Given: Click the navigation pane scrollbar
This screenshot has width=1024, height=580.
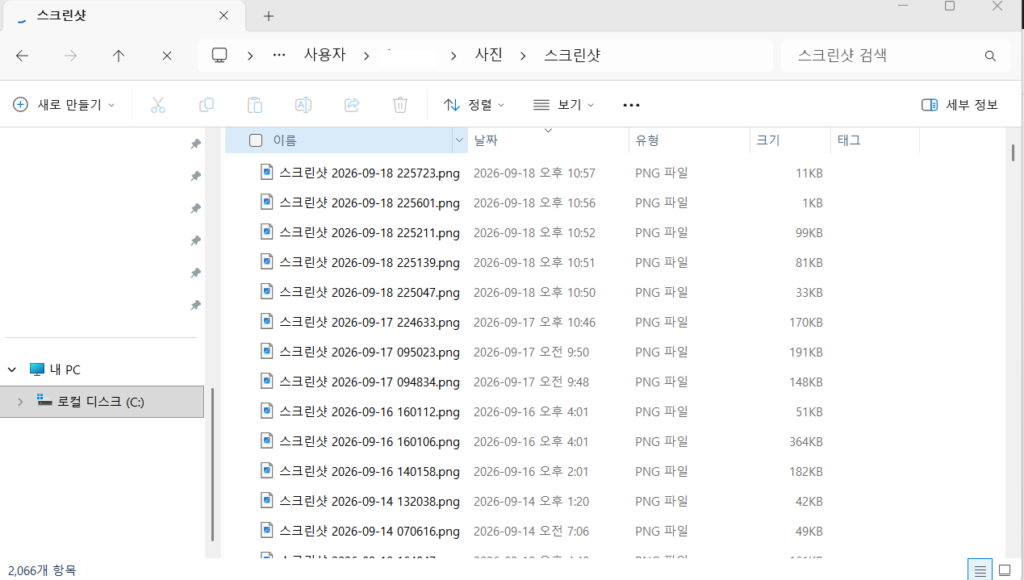Looking at the screenshot, I should 213,464.
